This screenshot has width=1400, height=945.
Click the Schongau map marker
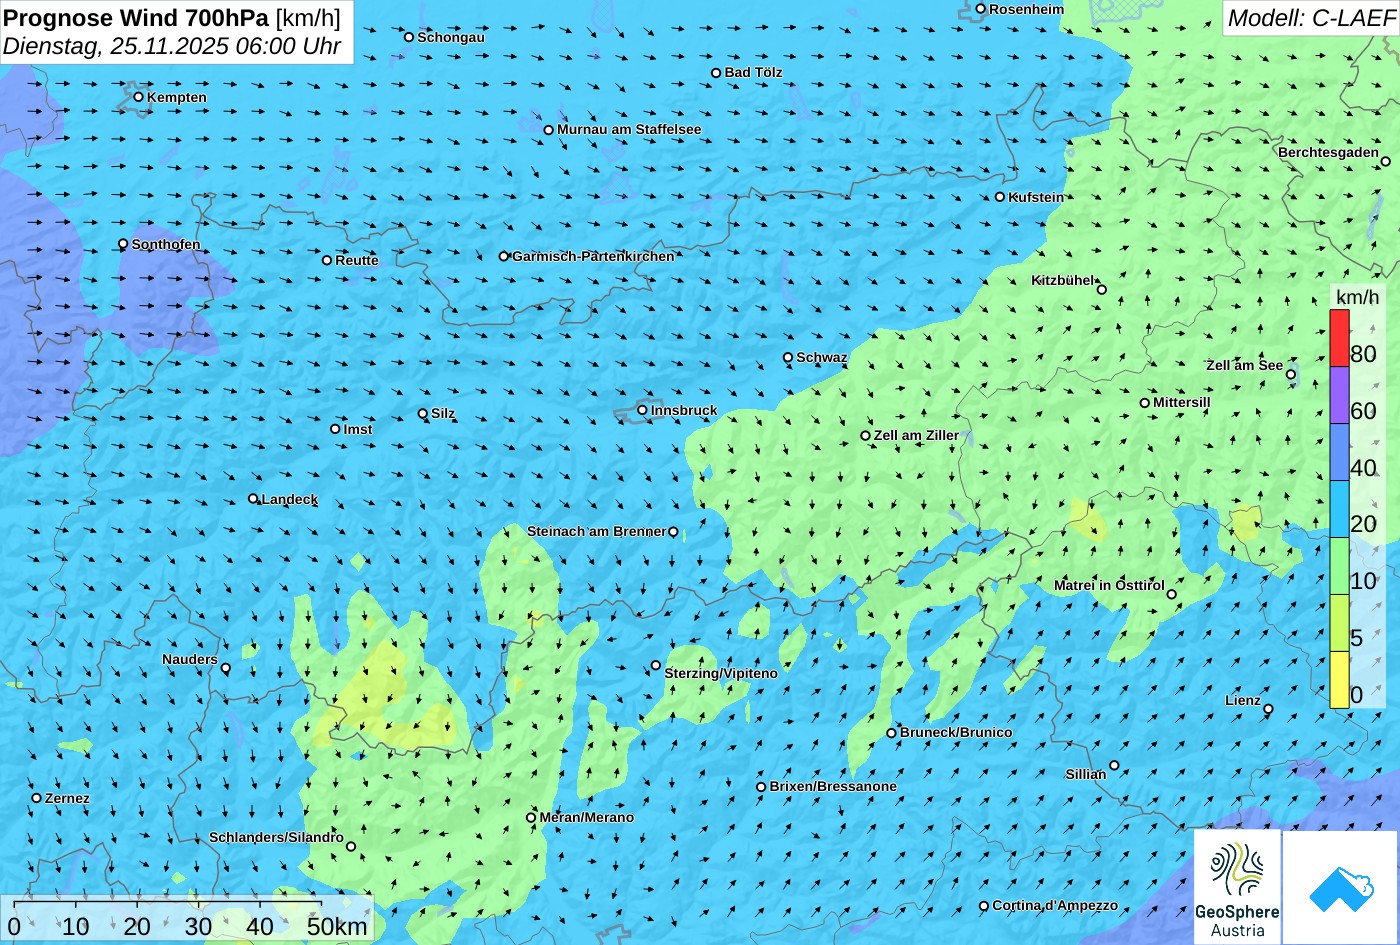click(409, 37)
